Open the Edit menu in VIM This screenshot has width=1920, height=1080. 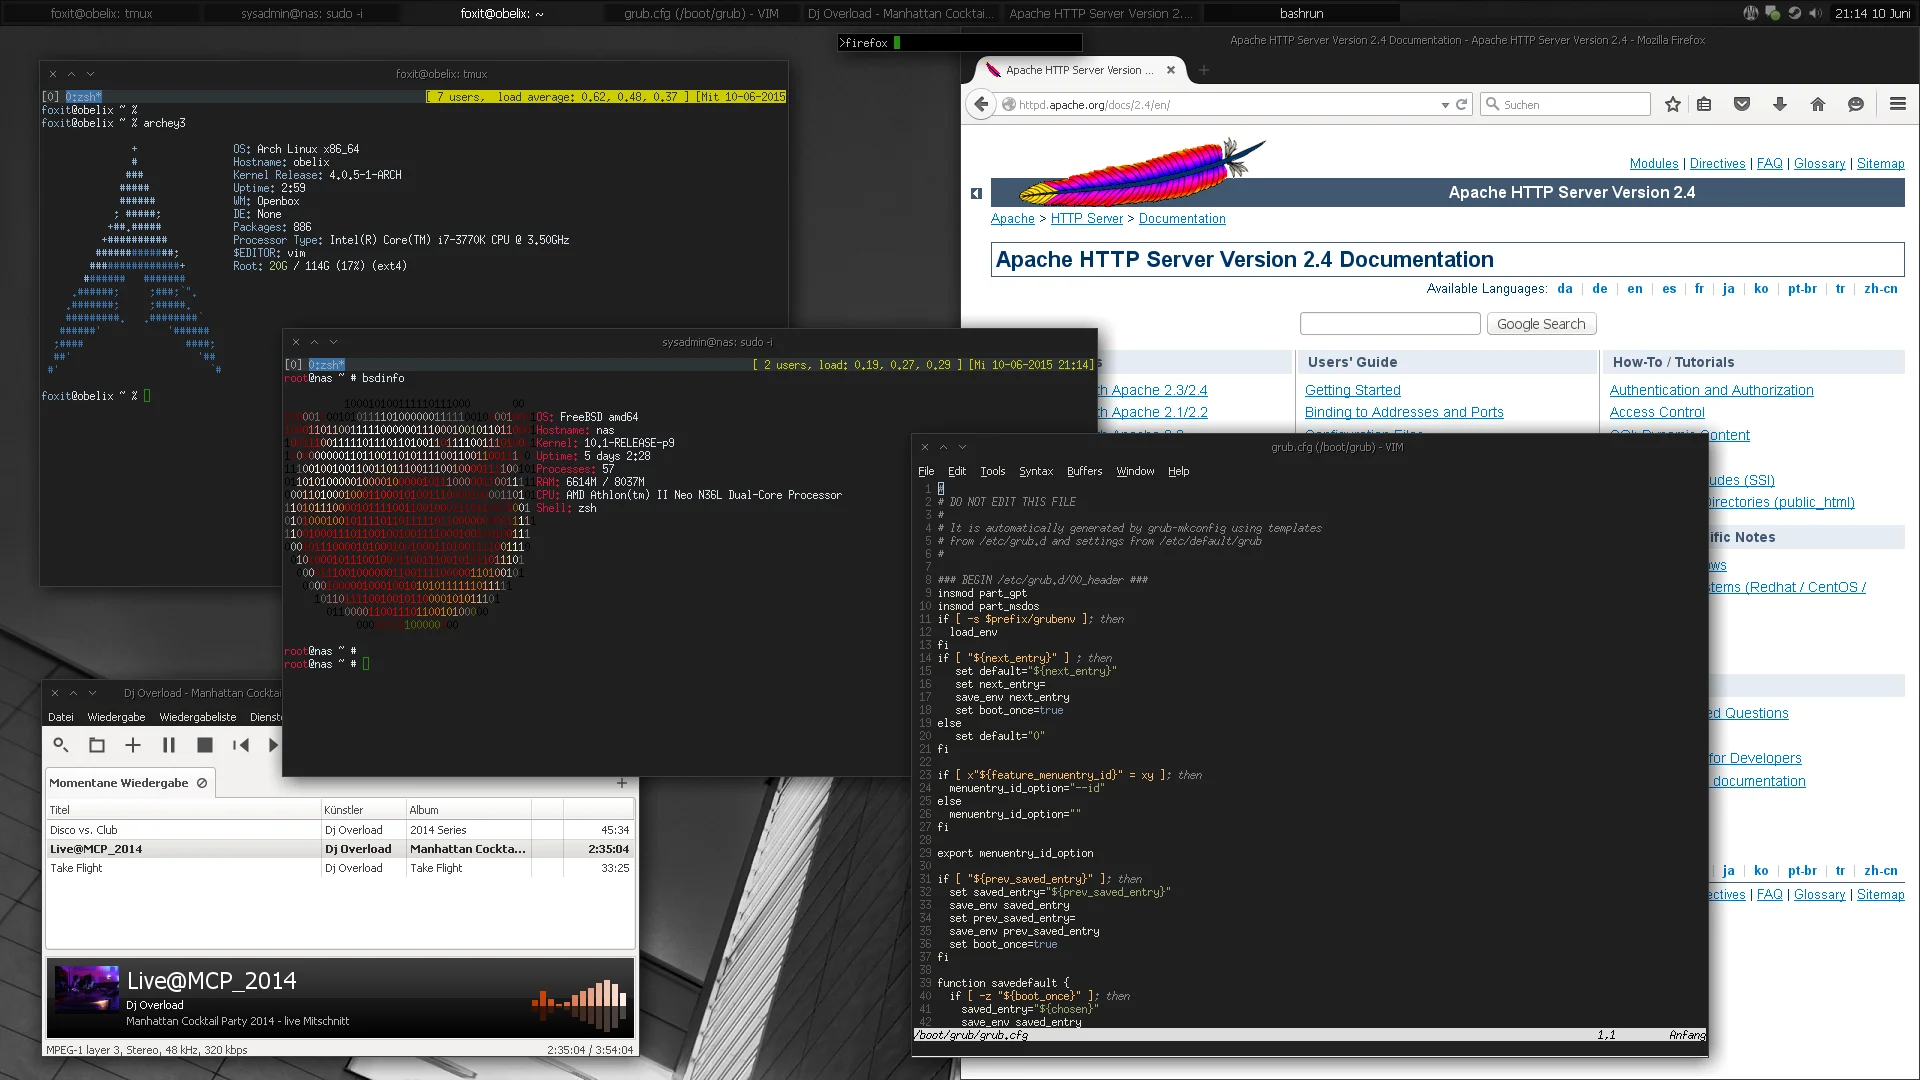[x=956, y=471]
